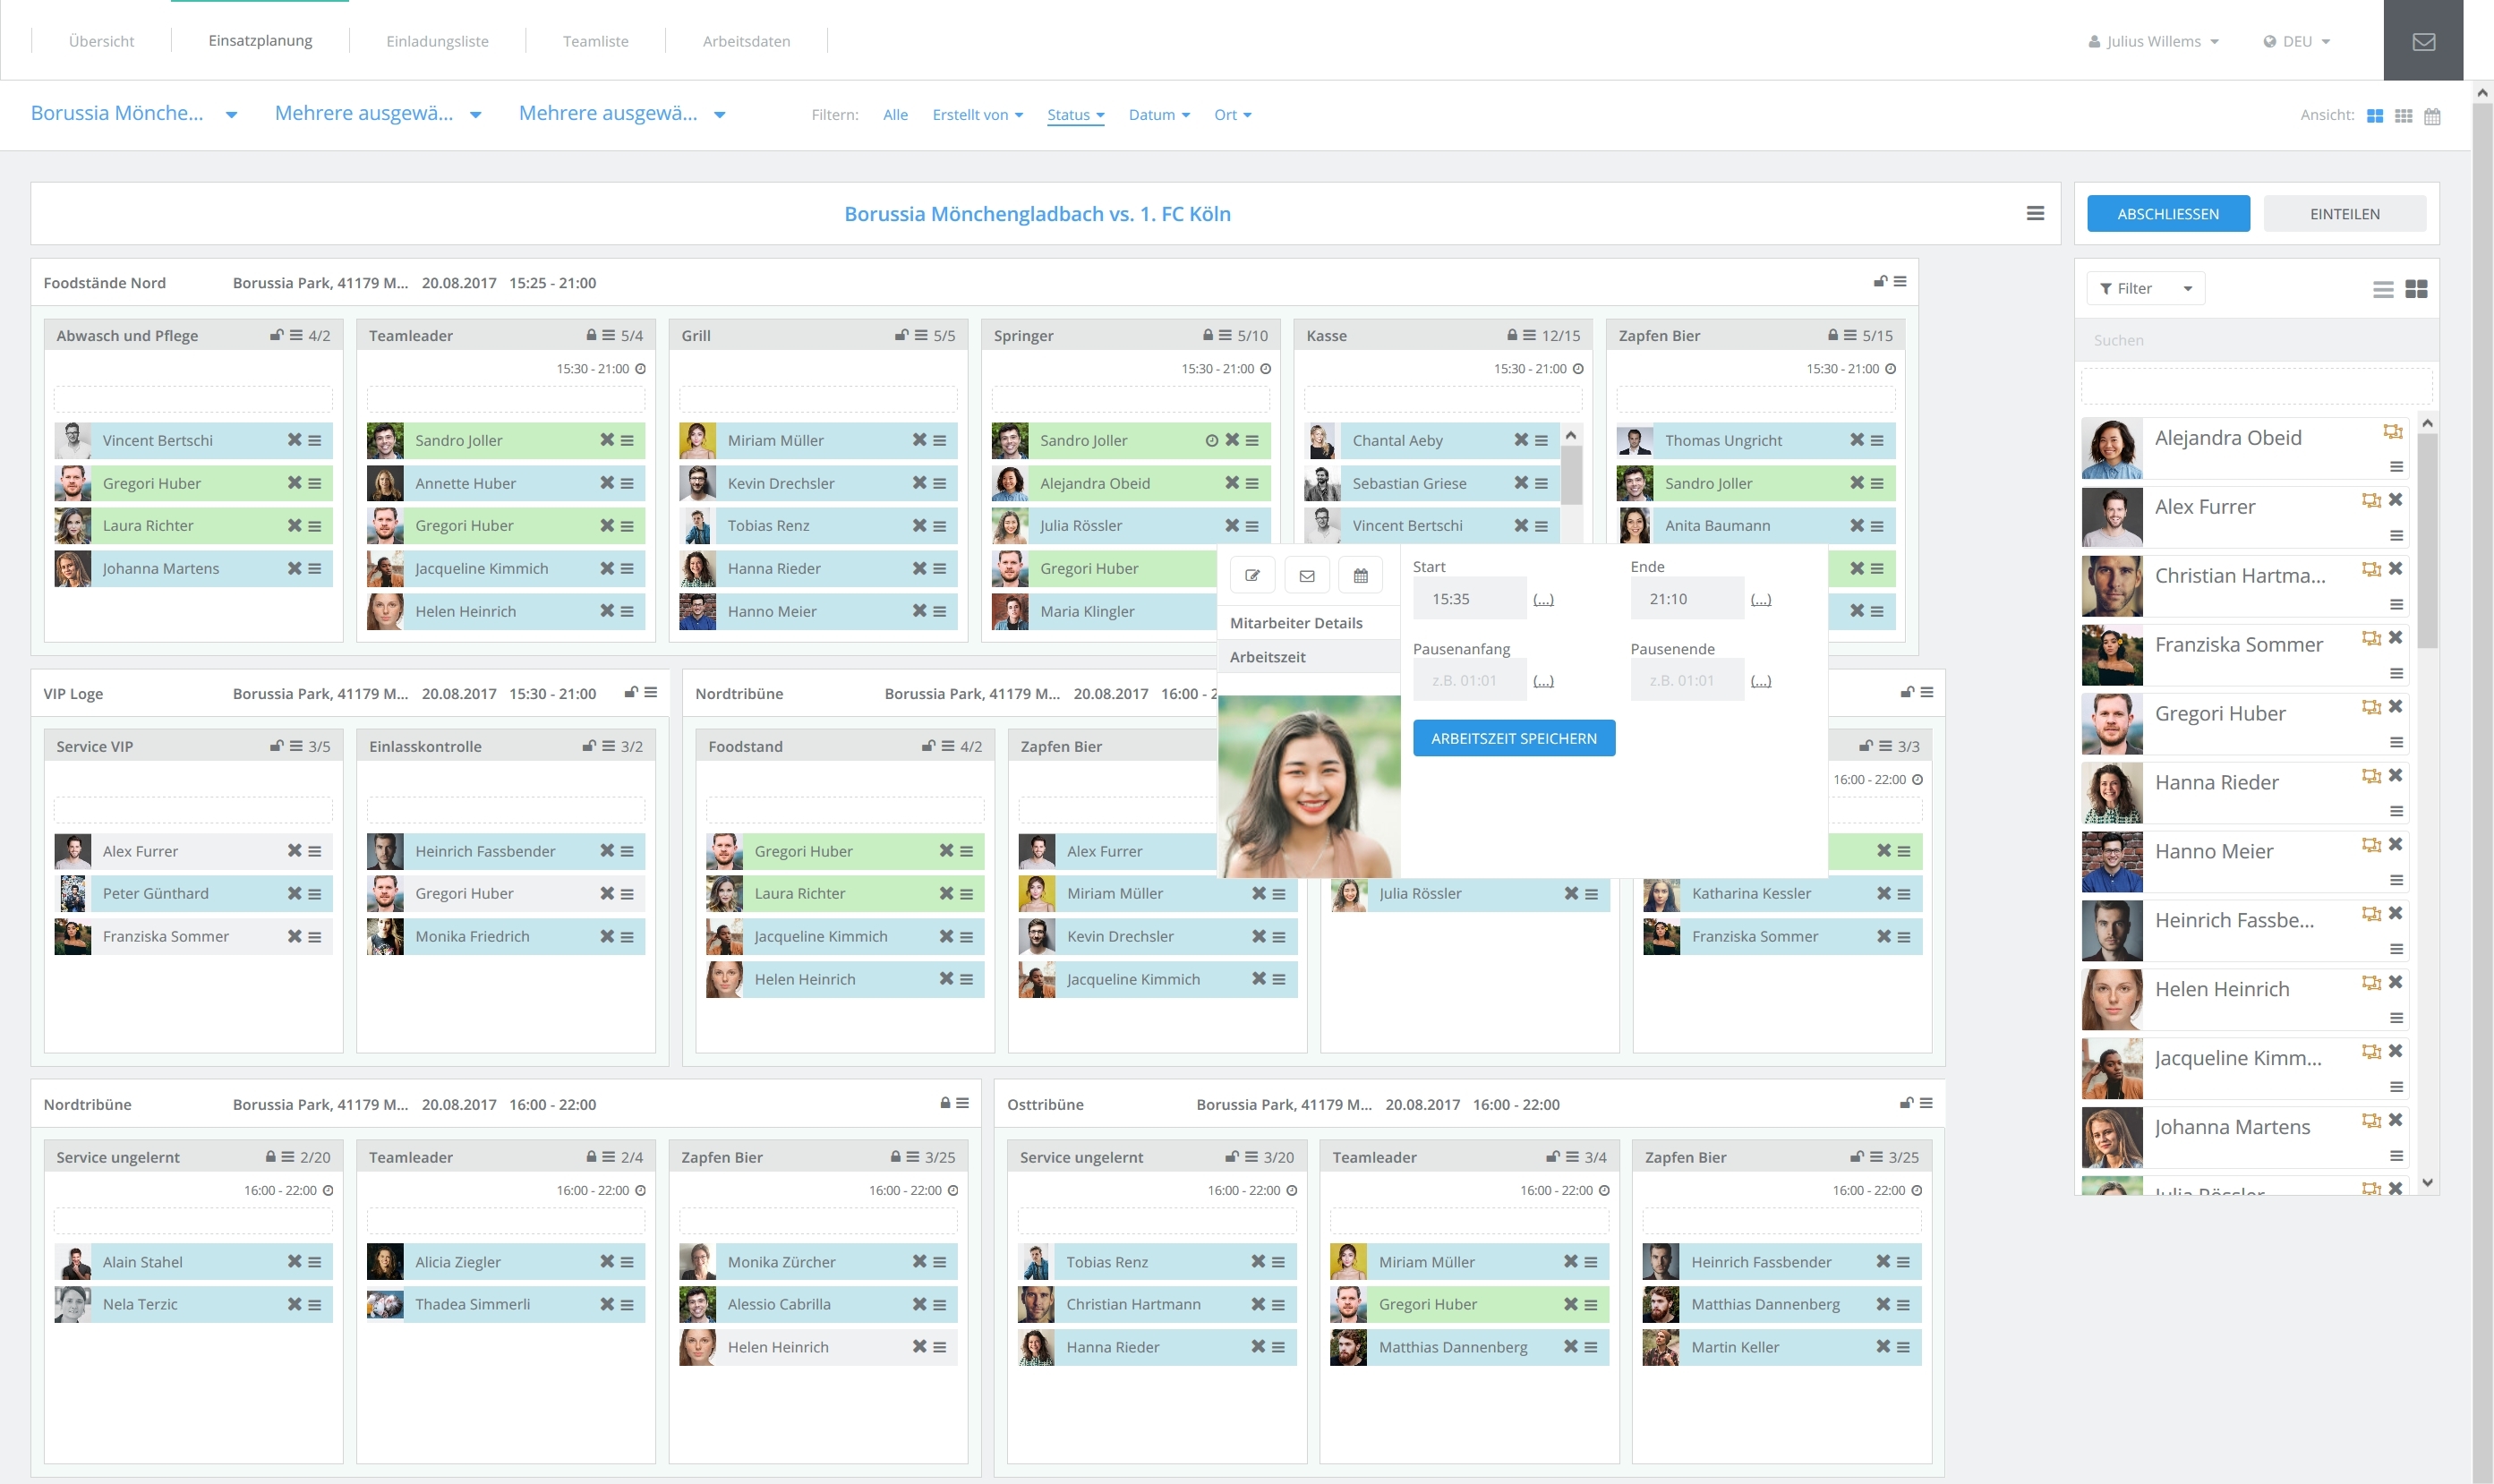Toggle the Teamleader lock in Foodstände Nord
Screen dimensions: 2494x1484
591,335
